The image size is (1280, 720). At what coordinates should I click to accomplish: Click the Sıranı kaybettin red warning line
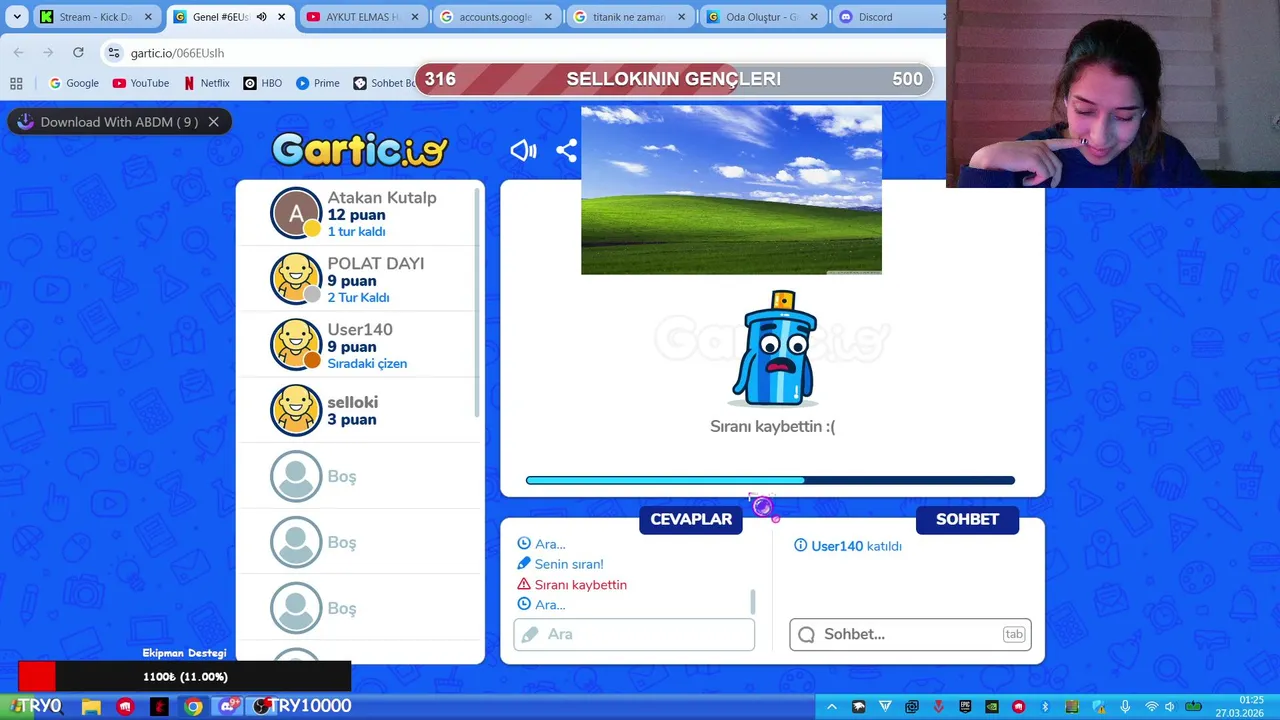point(572,585)
